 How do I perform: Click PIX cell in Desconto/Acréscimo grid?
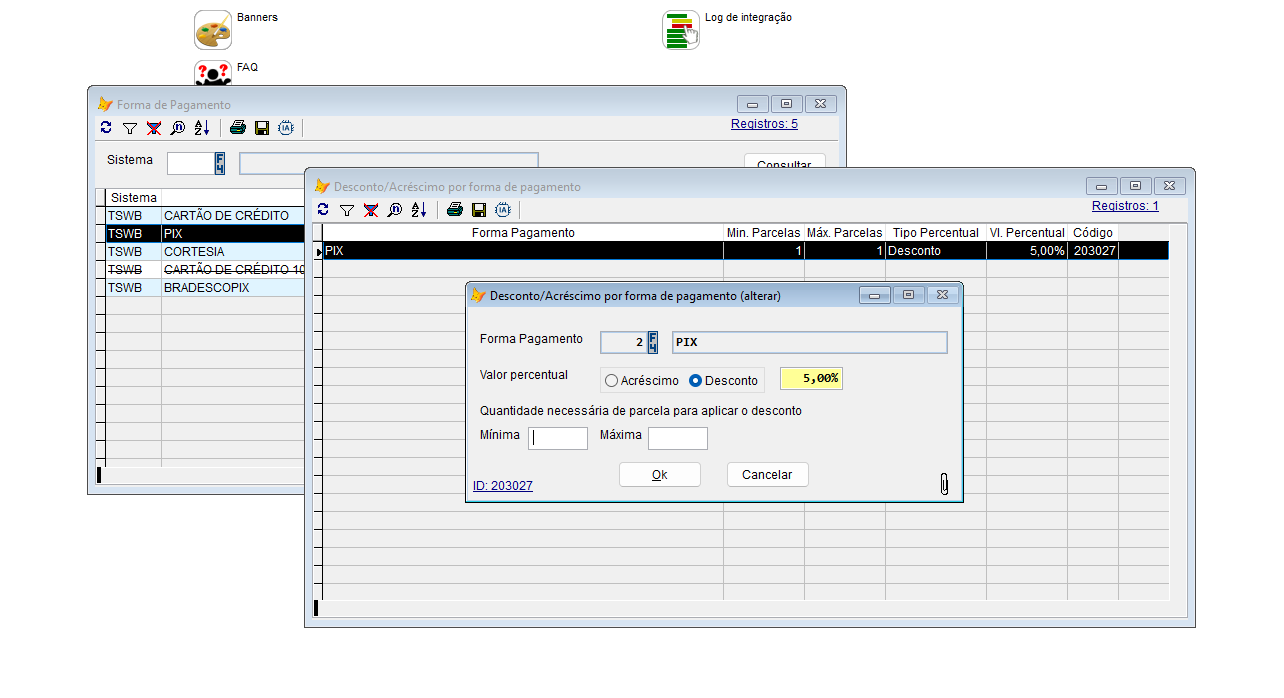(523, 251)
